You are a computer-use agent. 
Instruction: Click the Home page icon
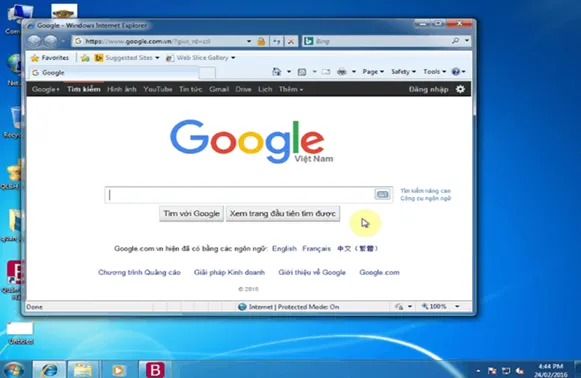pyautogui.click(x=276, y=72)
